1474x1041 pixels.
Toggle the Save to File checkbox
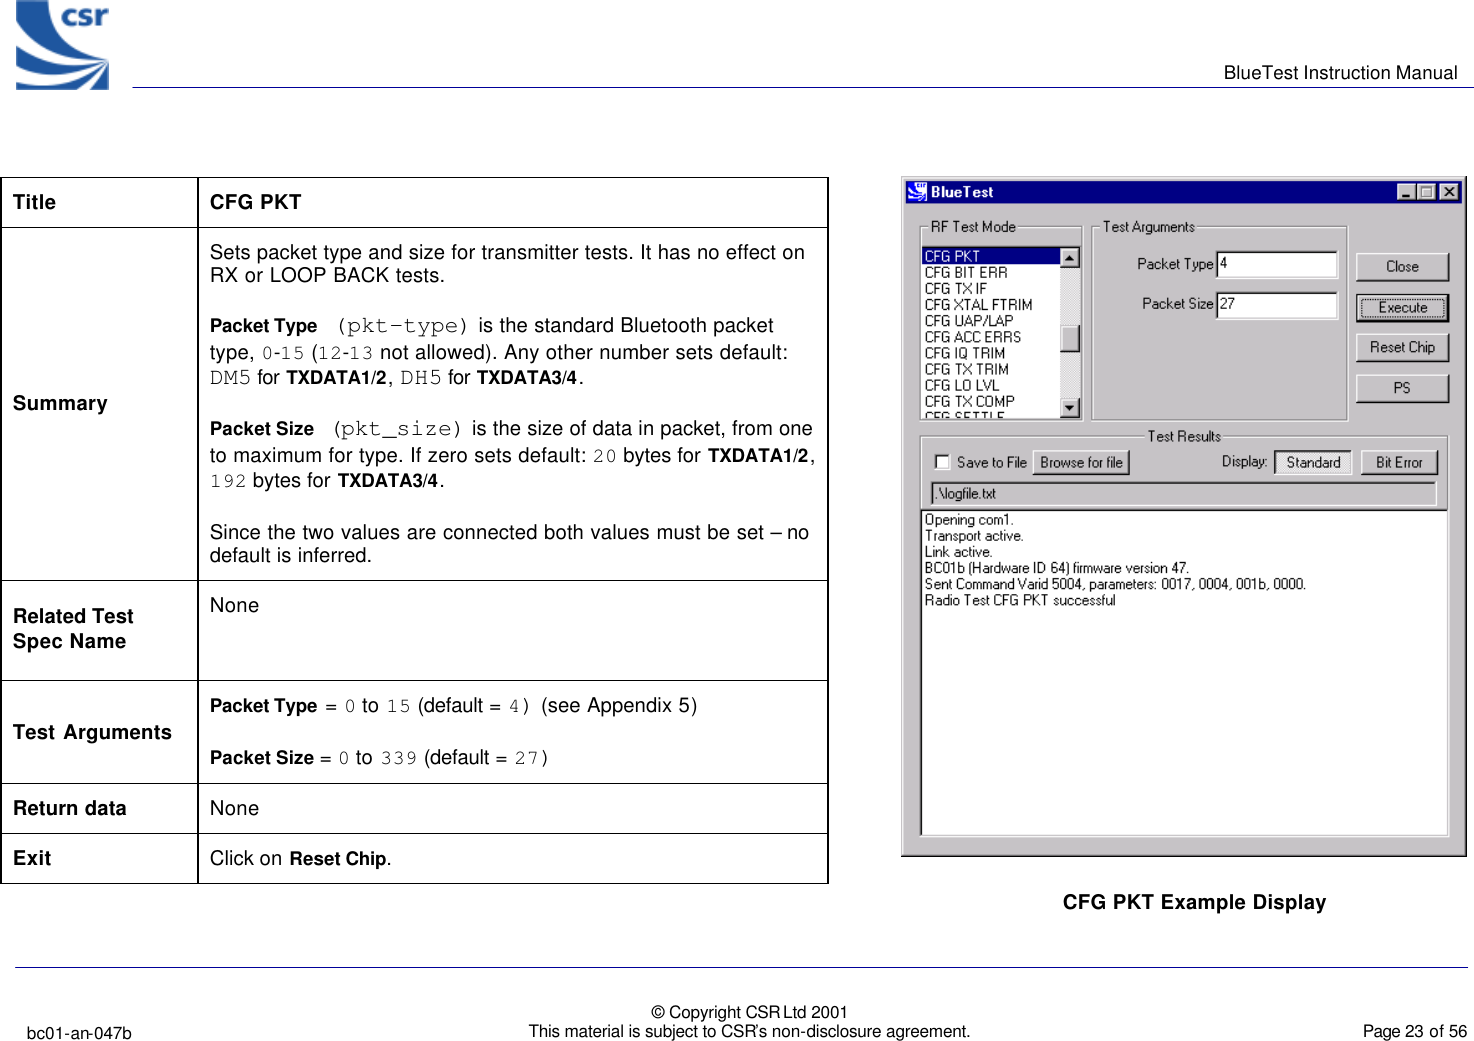pyautogui.click(x=942, y=462)
